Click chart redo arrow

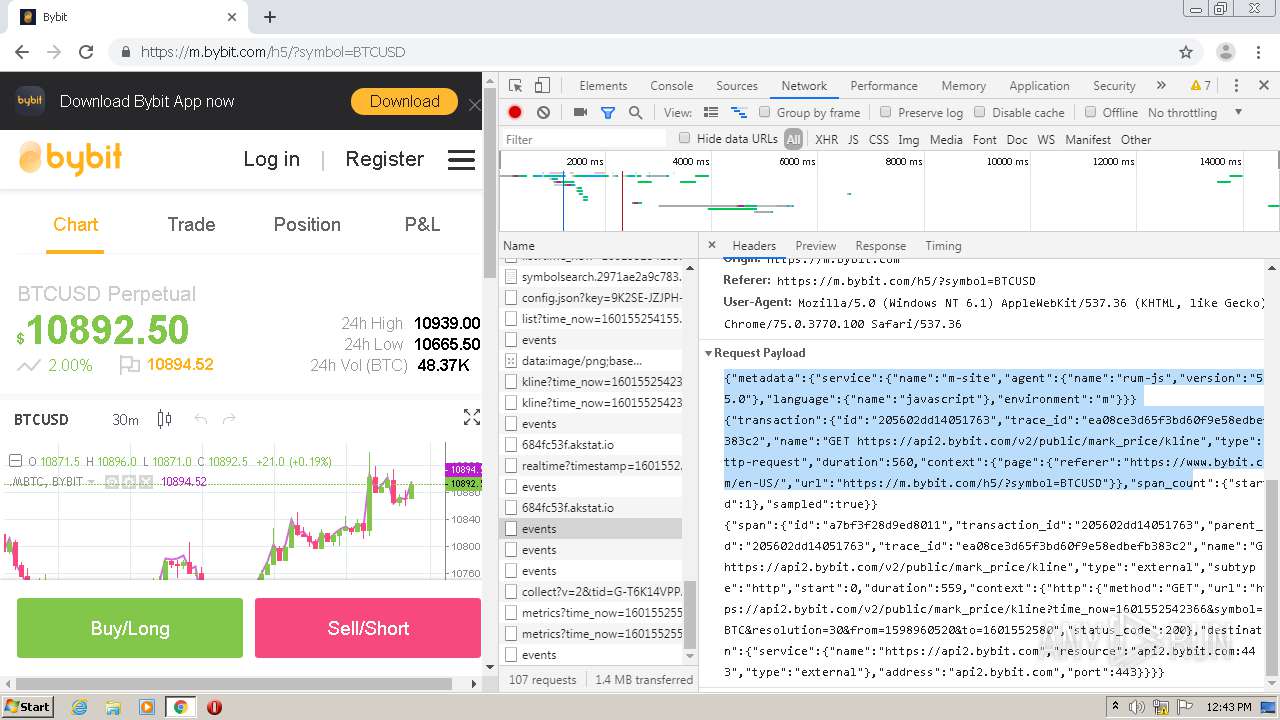229,419
